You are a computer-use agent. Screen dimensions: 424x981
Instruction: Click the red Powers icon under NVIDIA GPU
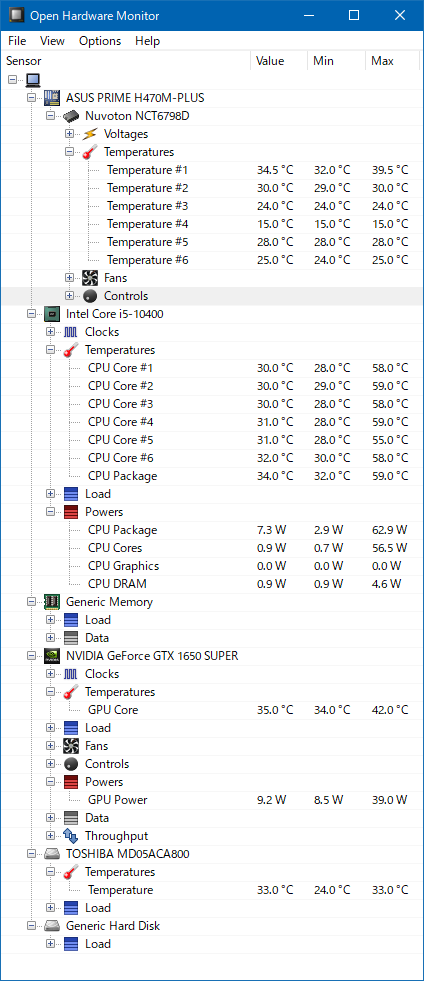pos(71,782)
